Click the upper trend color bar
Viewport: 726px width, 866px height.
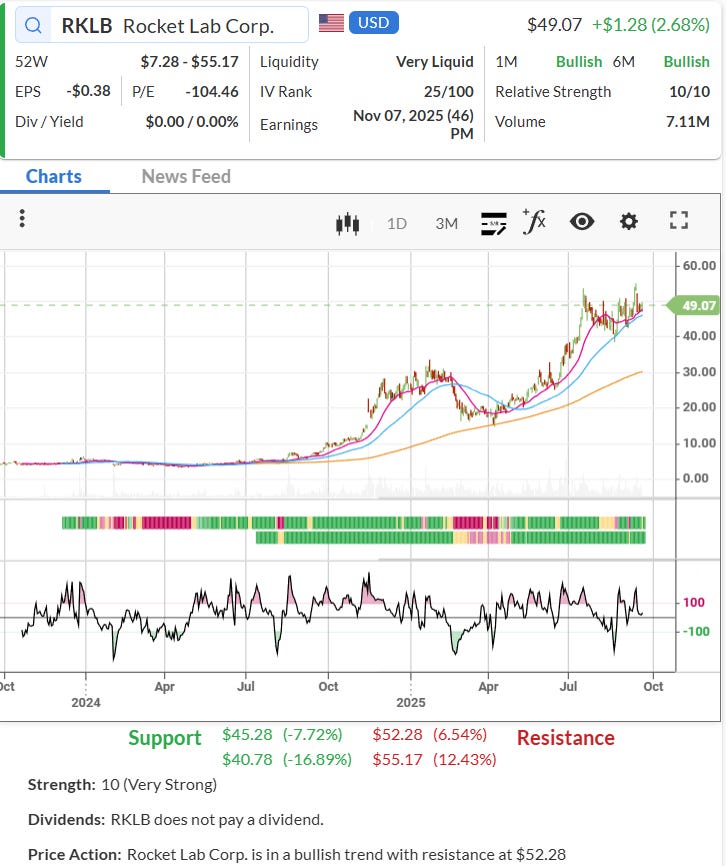tap(353, 522)
